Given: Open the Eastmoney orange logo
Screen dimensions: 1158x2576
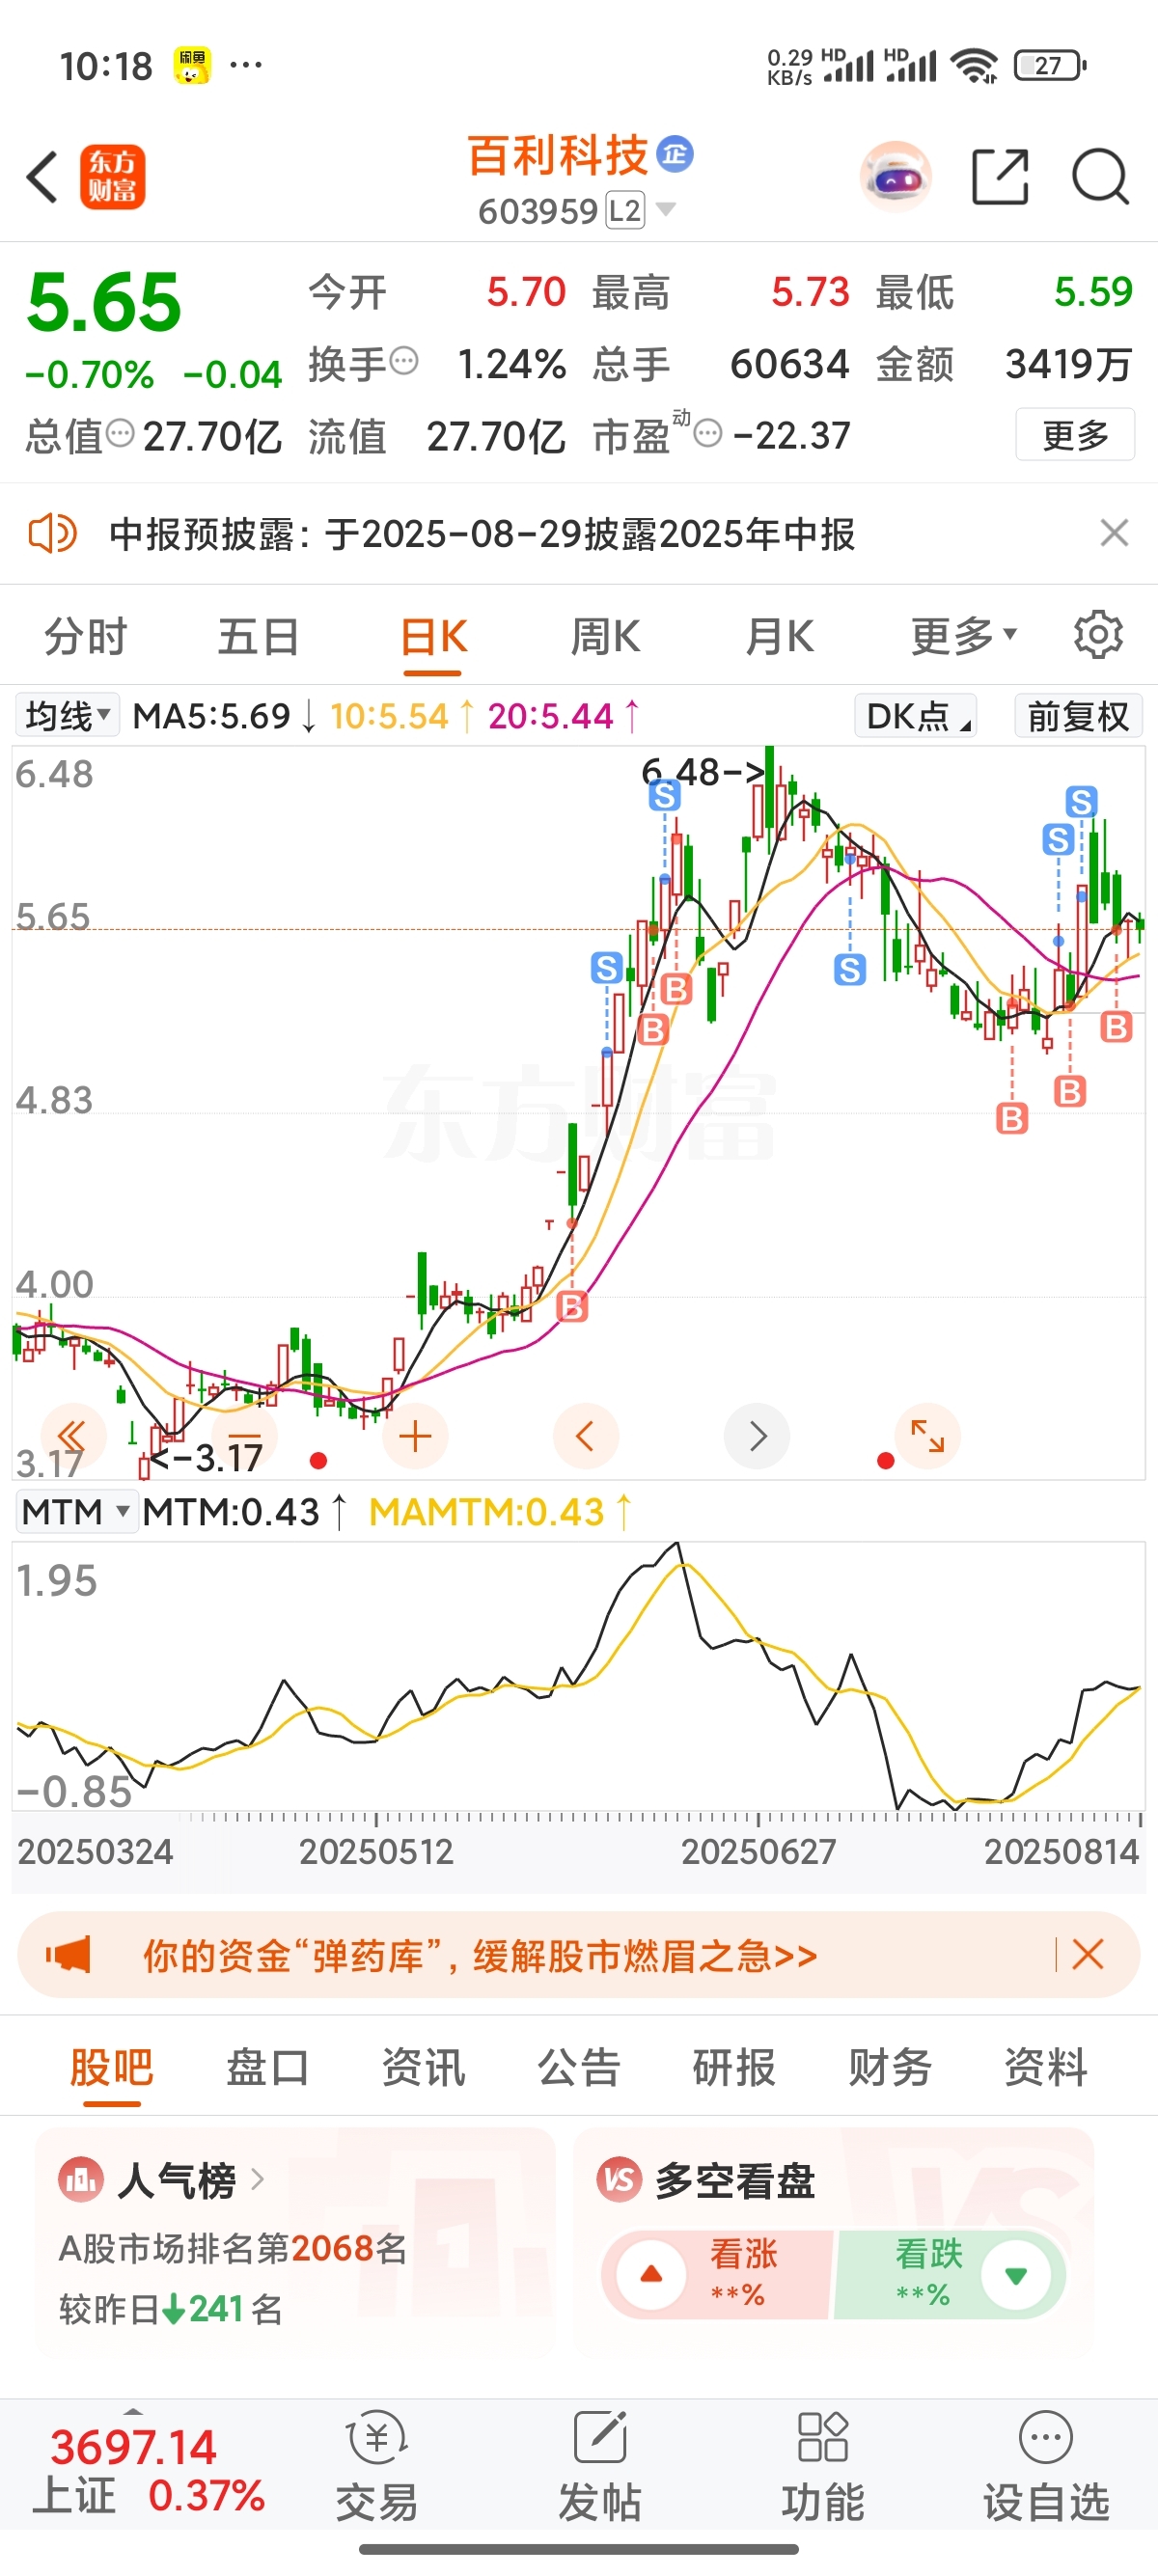Looking at the screenshot, I should (x=112, y=177).
